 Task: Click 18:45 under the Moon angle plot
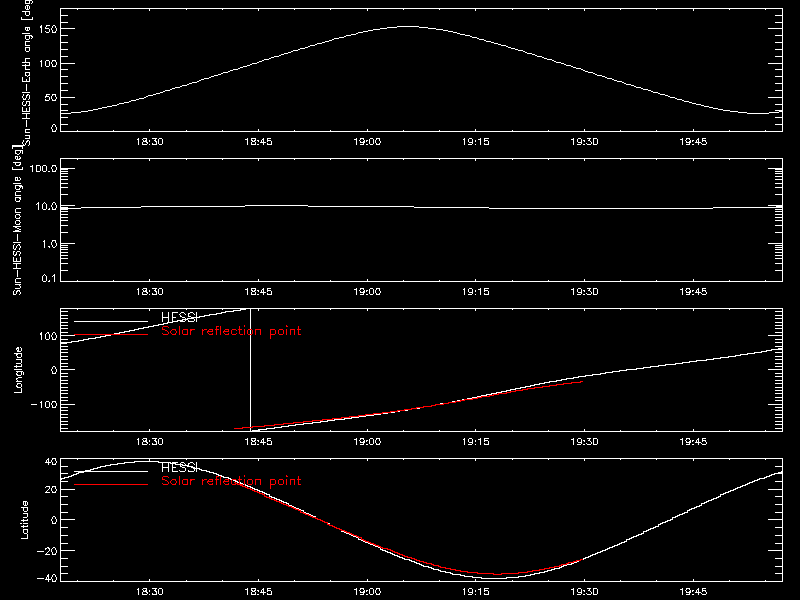pyautogui.click(x=258, y=292)
